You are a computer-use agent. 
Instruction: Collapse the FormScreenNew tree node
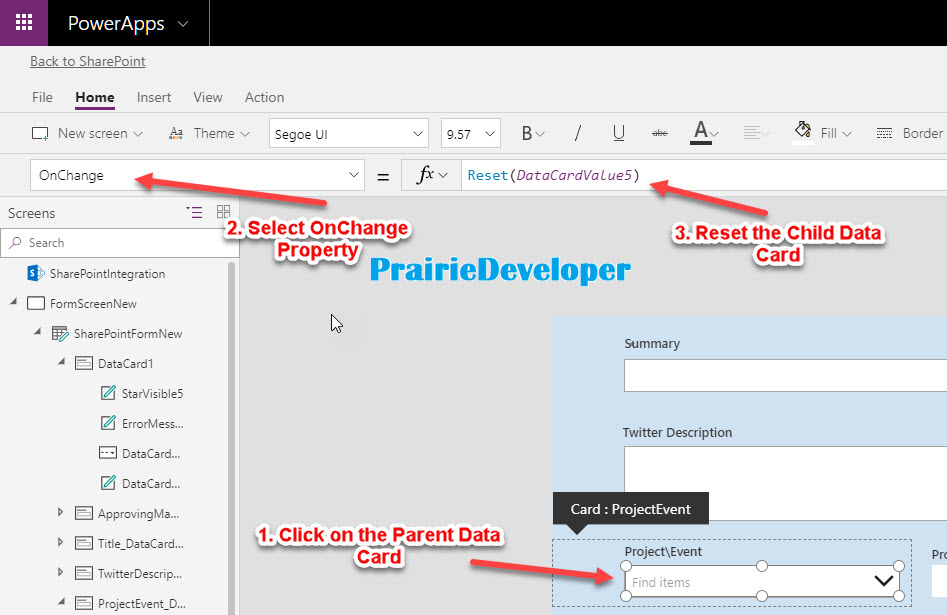click(13, 301)
